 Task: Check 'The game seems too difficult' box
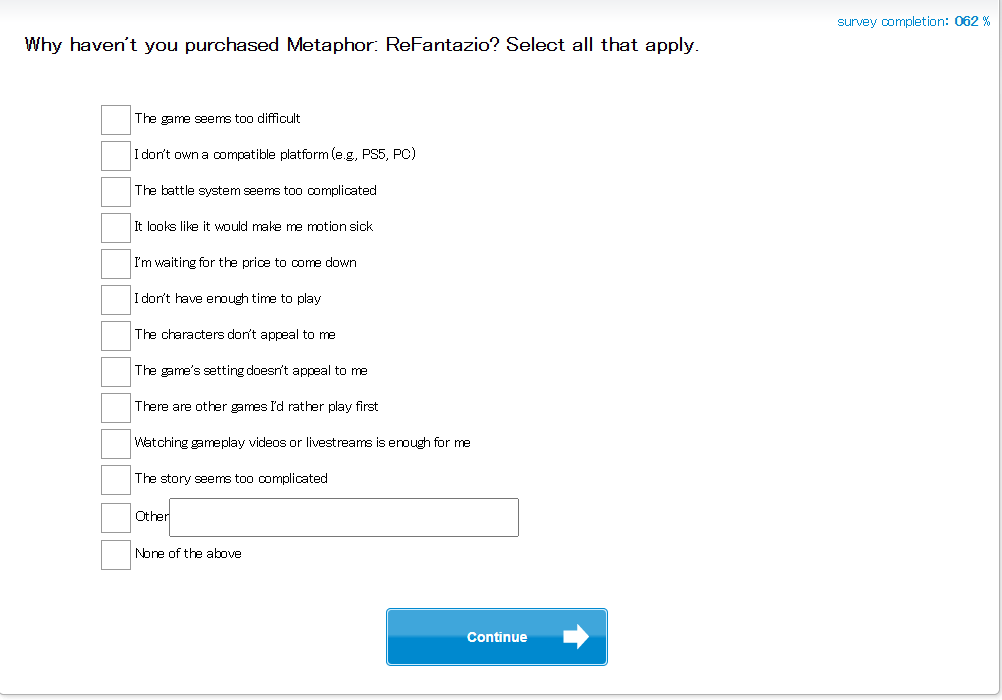[116, 120]
